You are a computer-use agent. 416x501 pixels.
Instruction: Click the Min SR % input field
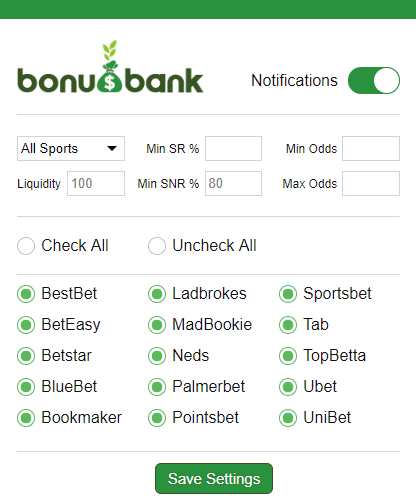click(x=233, y=148)
